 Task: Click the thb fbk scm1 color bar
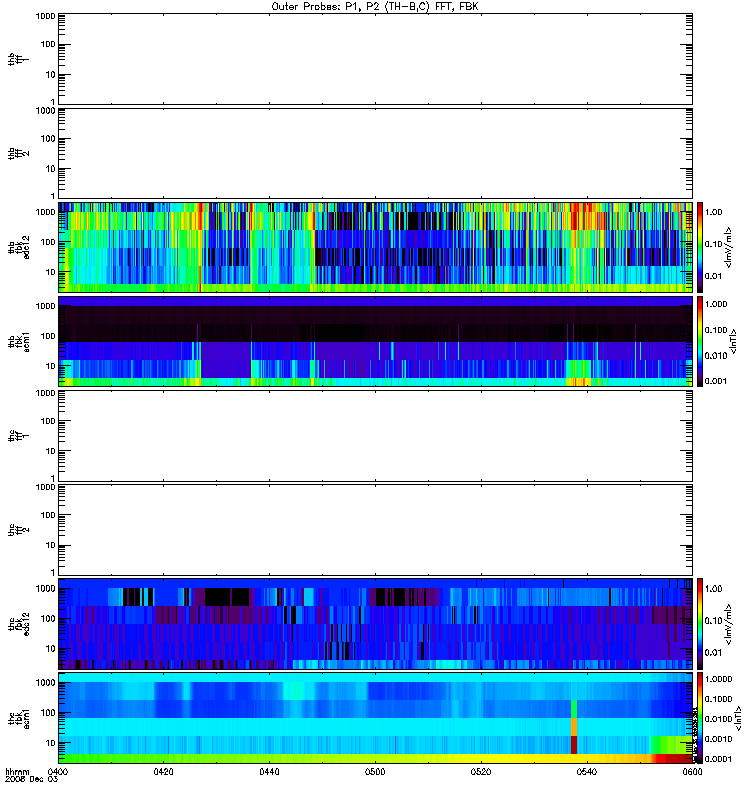pyautogui.click(x=700, y=341)
